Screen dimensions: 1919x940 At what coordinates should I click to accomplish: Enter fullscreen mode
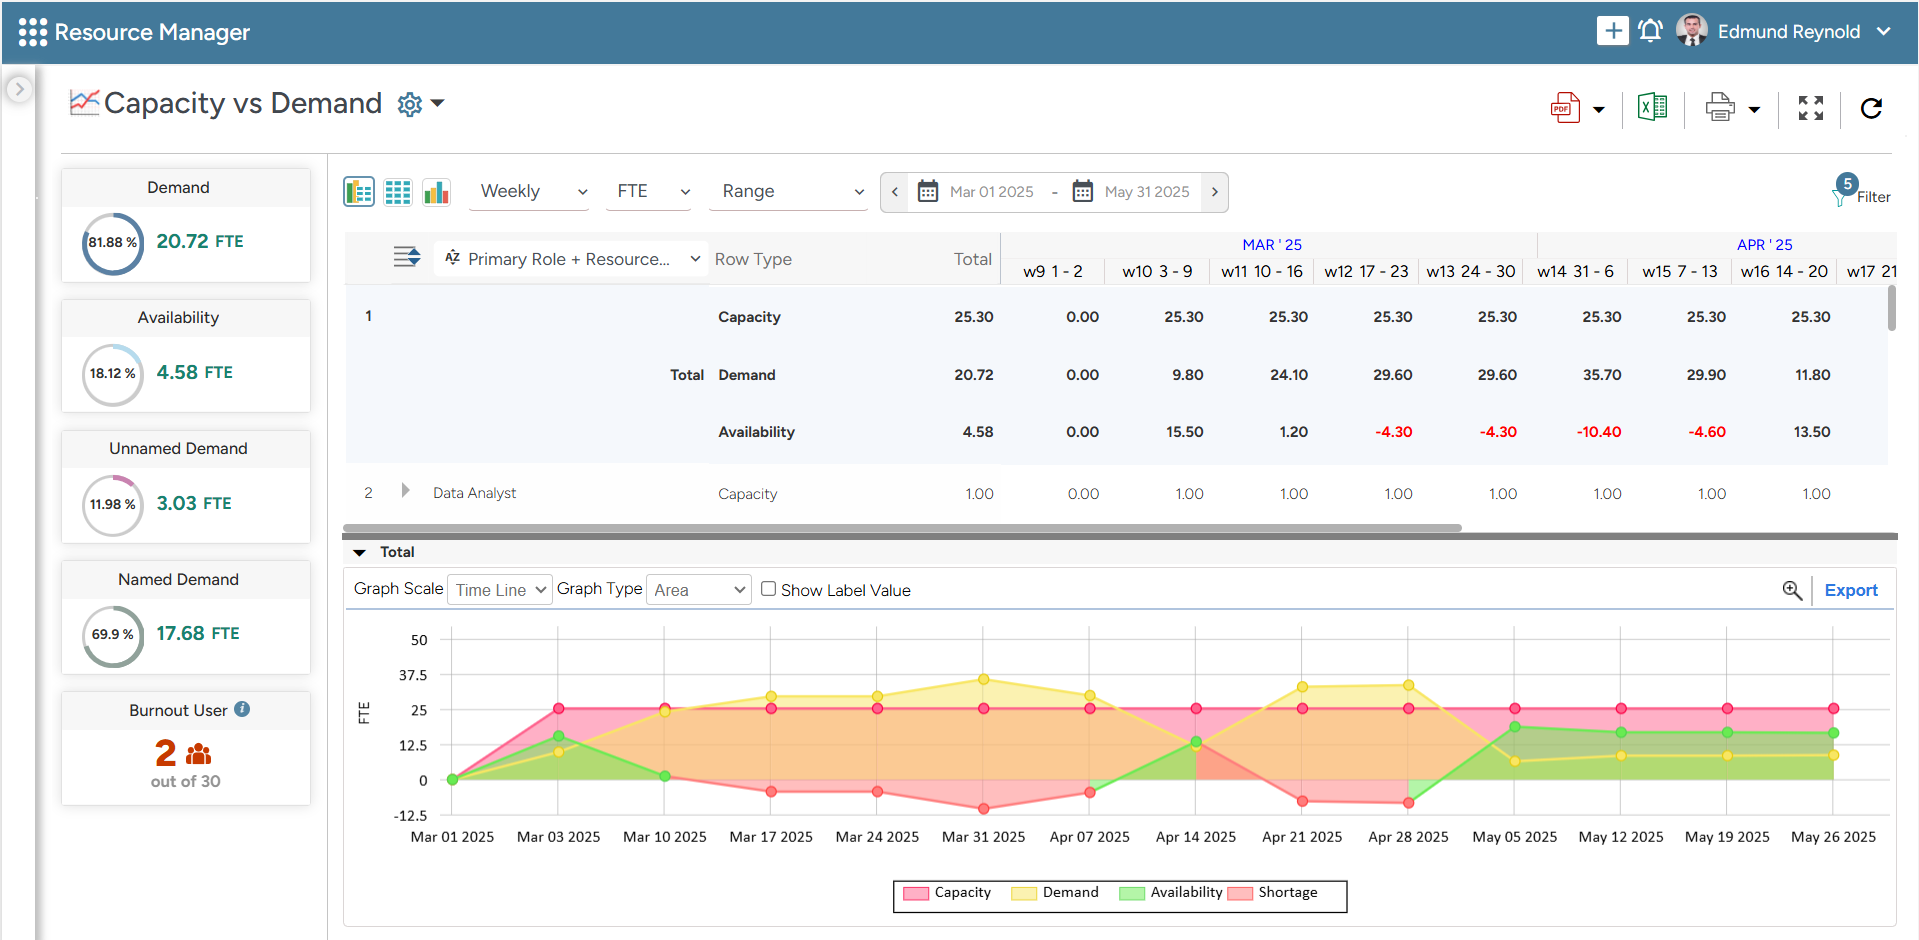pos(1810,108)
